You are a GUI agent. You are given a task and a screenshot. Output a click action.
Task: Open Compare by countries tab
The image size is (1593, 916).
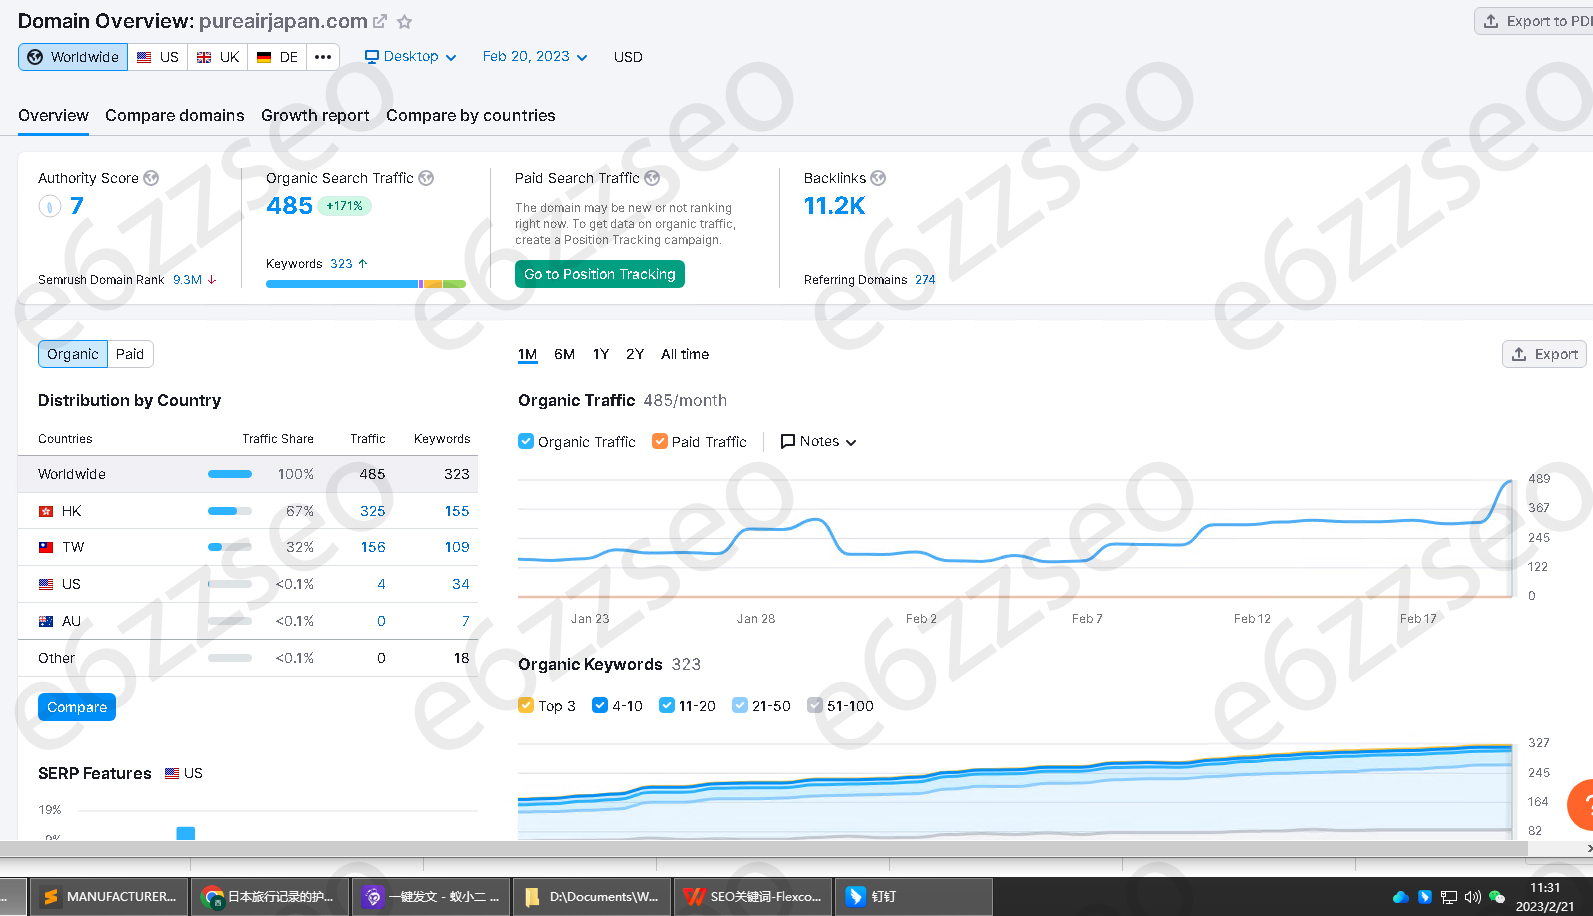471,116
